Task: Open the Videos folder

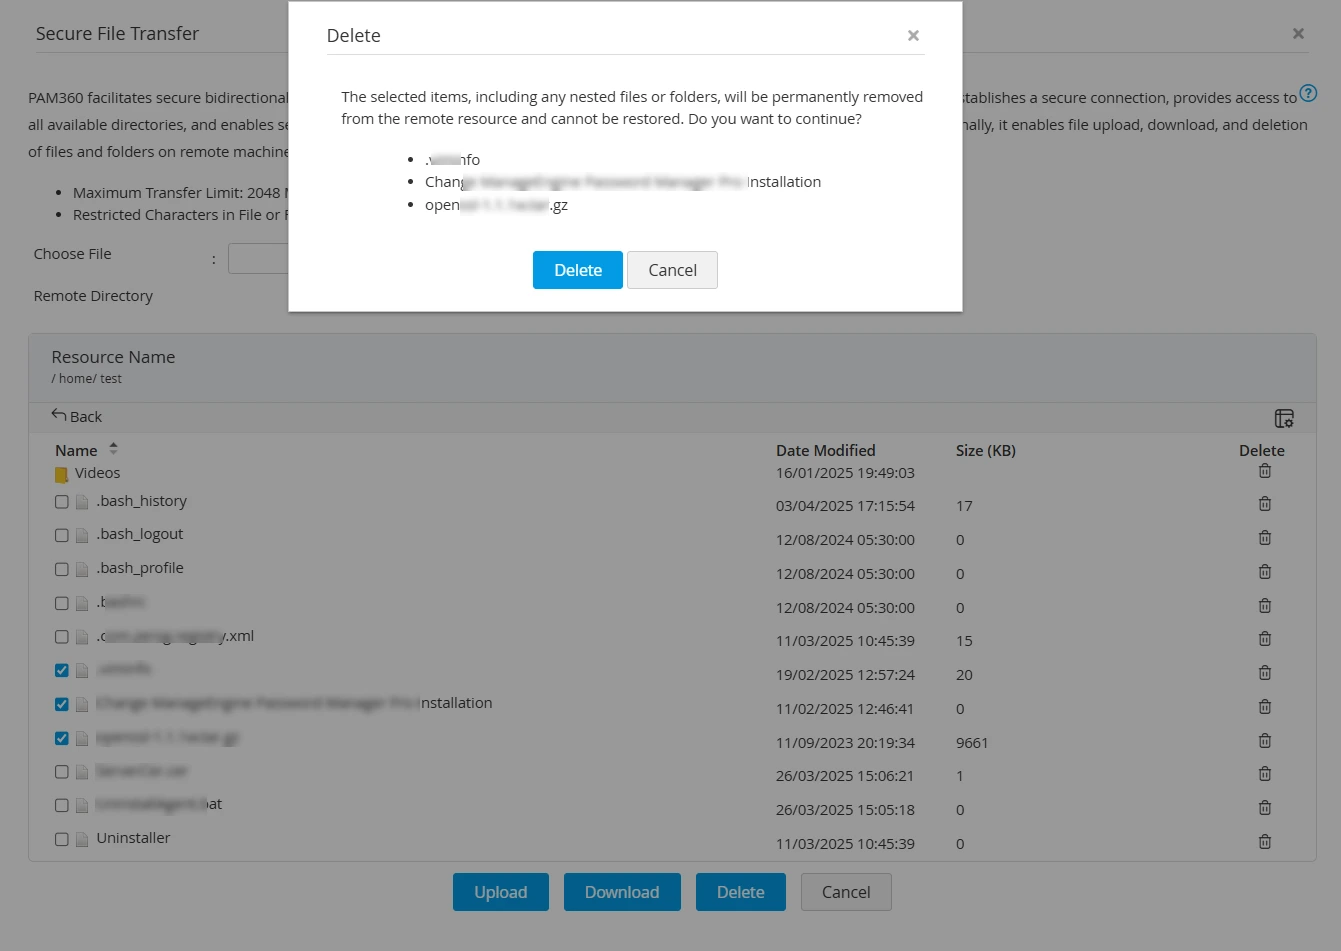Action: coord(97,473)
